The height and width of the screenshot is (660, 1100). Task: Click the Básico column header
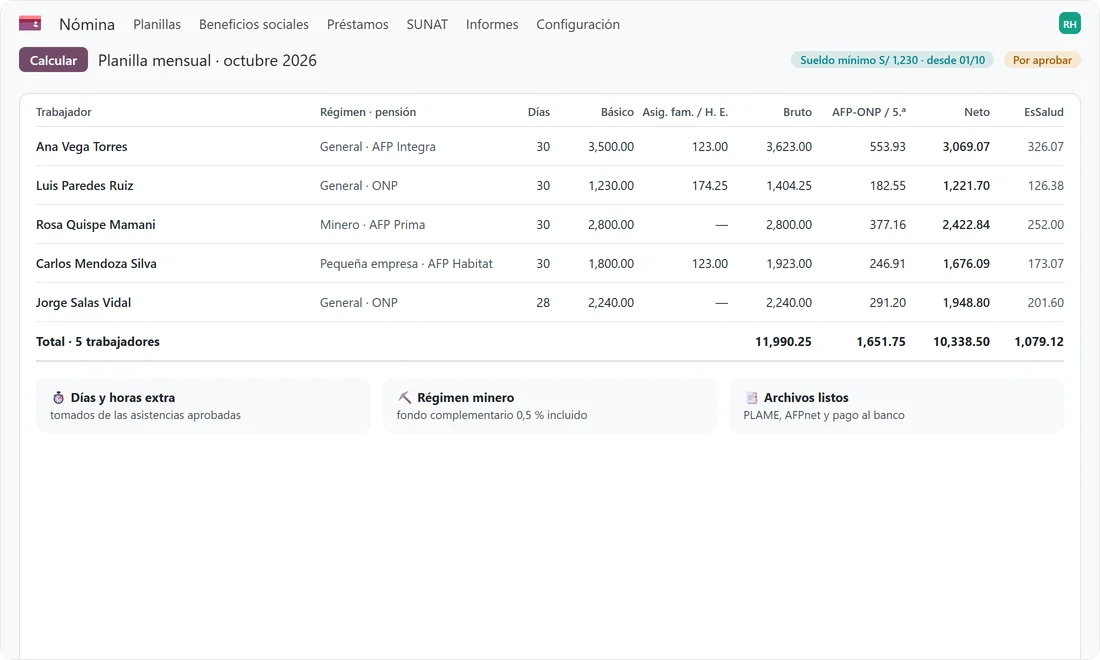[617, 112]
